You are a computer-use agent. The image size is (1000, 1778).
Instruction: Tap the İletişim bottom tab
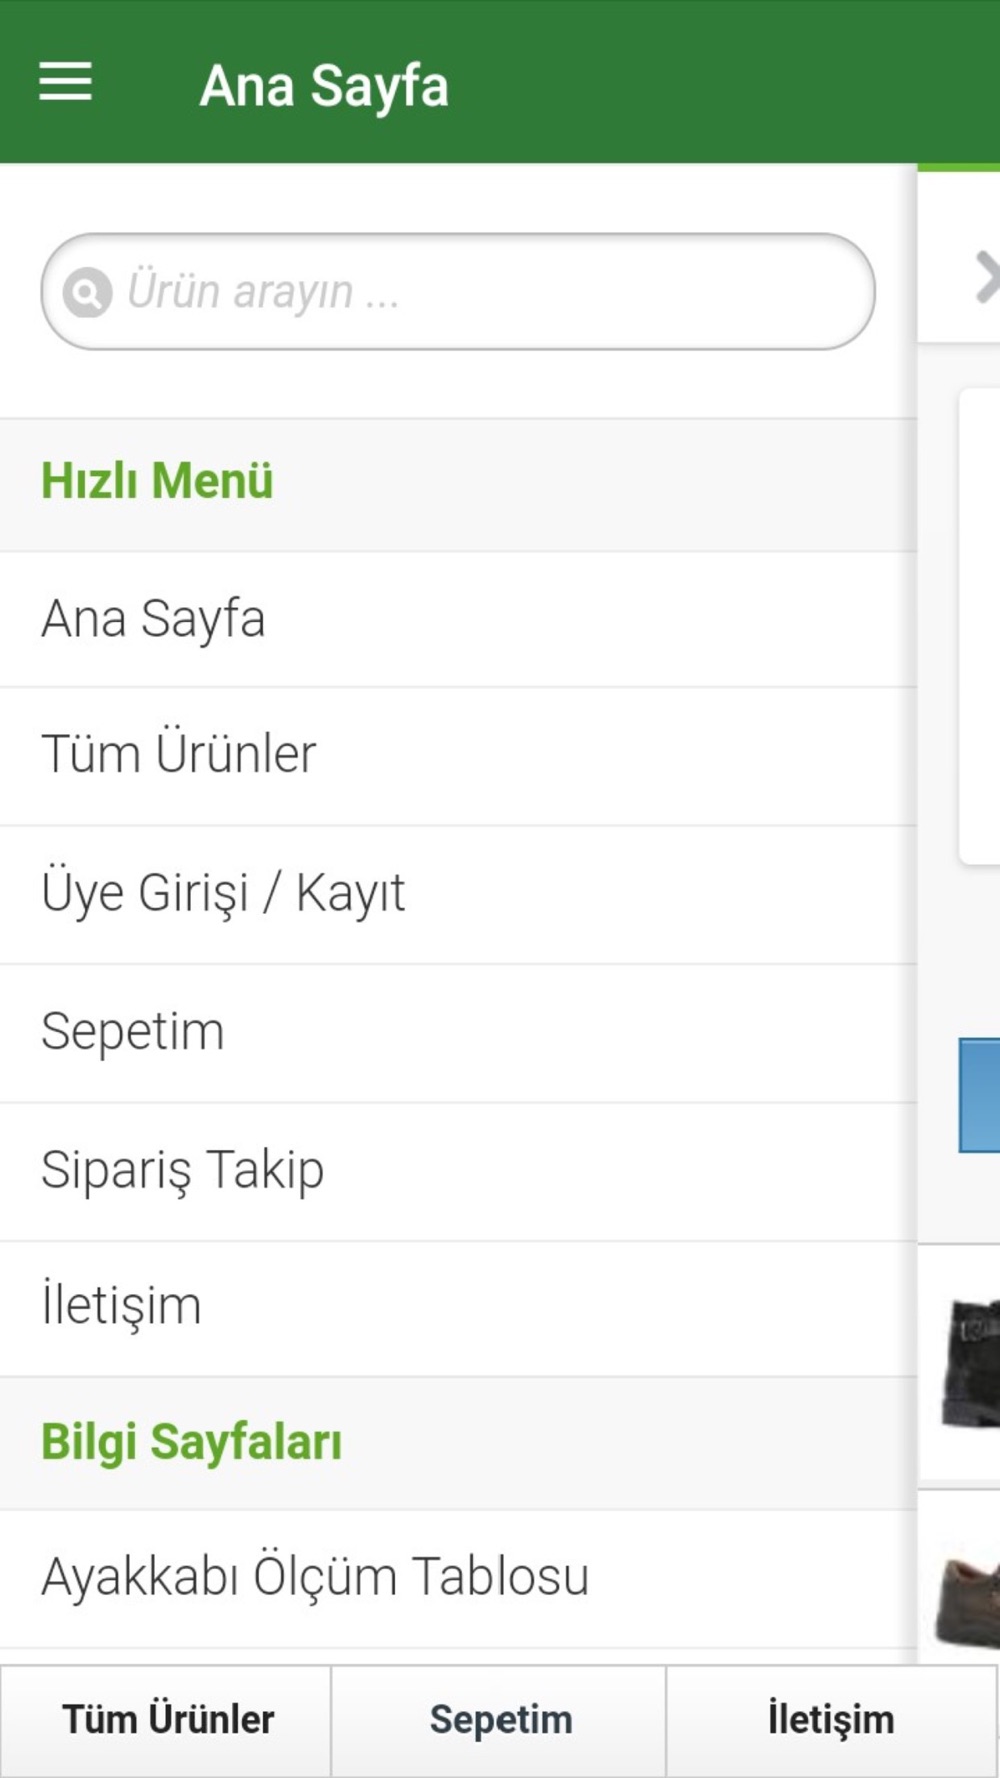[831, 1720]
